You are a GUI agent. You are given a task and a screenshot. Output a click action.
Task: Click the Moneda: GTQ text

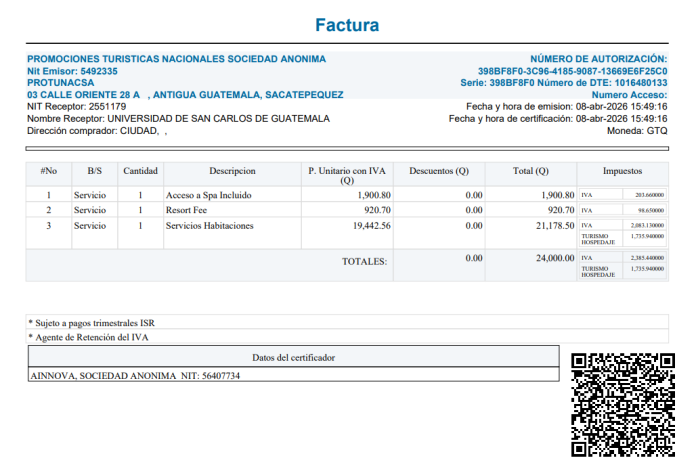coord(637,130)
